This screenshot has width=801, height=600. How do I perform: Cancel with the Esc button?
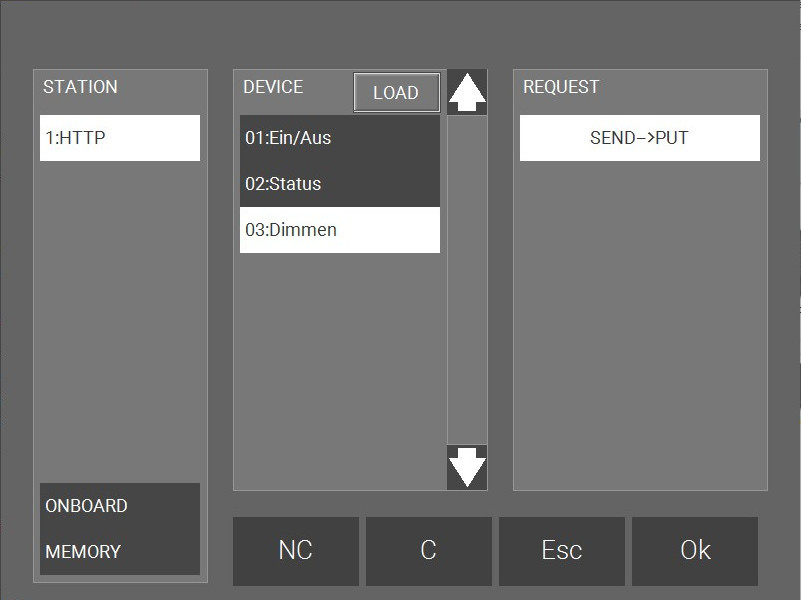point(561,551)
